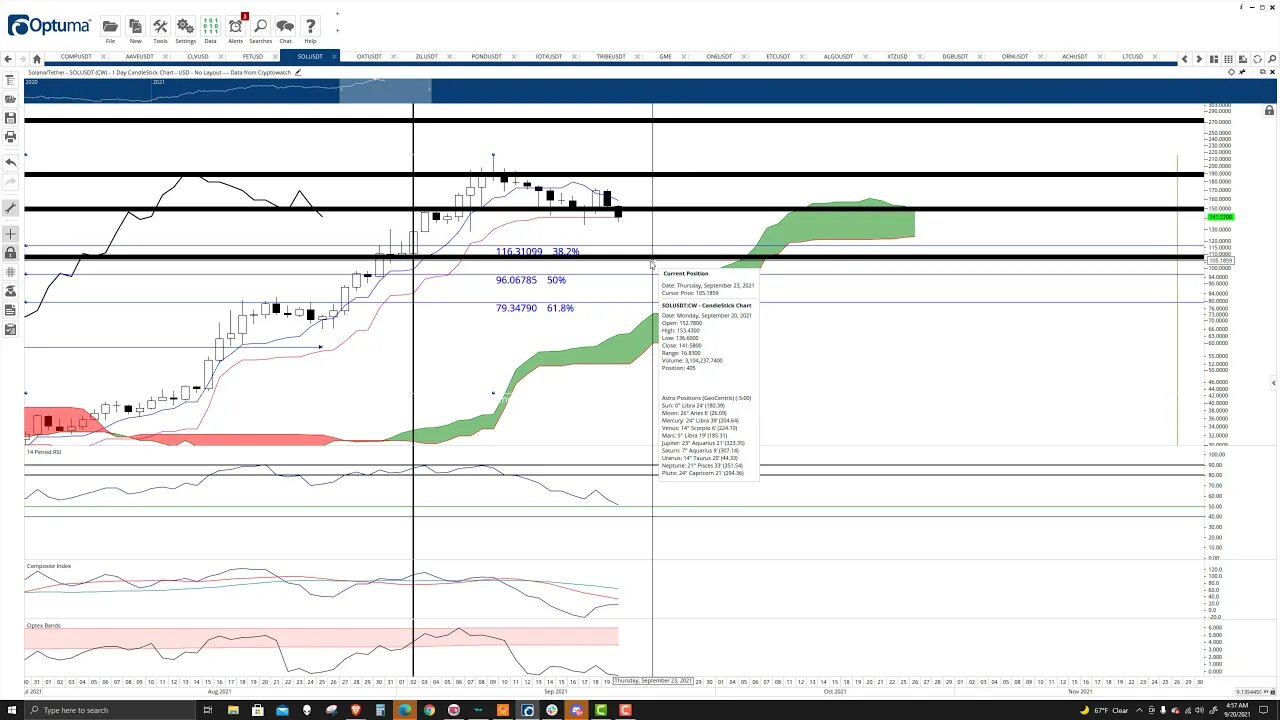The image size is (1280, 720).
Task: Switch to the GME tab
Action: click(x=665, y=57)
